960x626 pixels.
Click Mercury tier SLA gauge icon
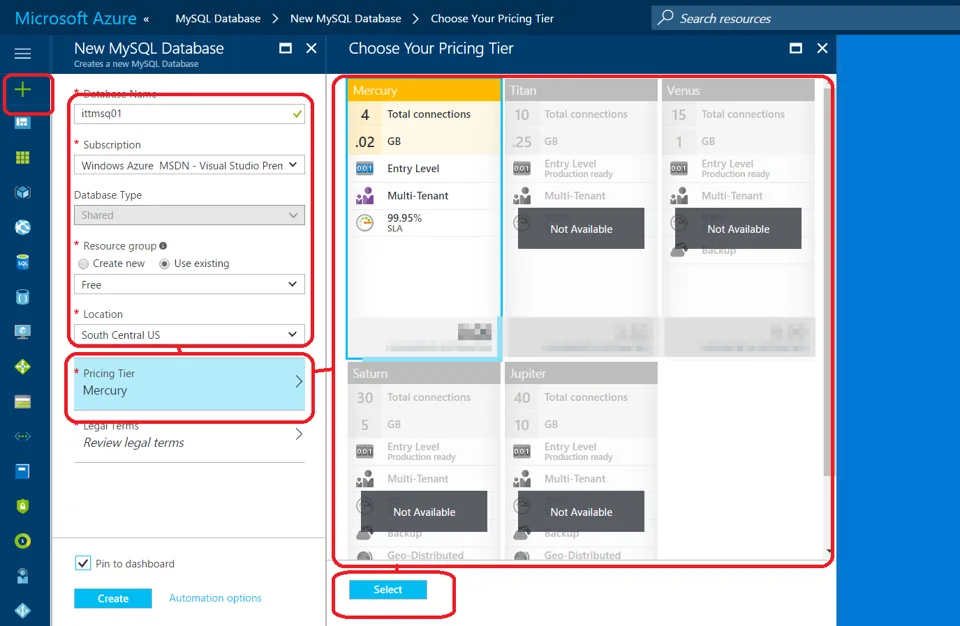pos(365,223)
